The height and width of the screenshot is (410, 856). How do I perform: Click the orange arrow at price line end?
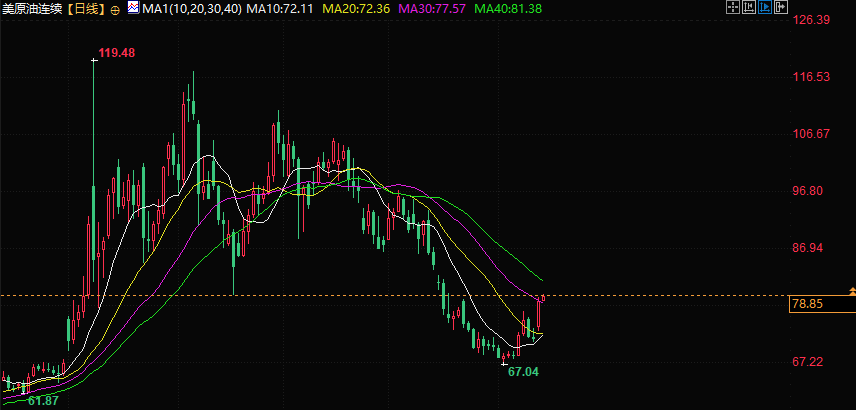(x=853, y=291)
